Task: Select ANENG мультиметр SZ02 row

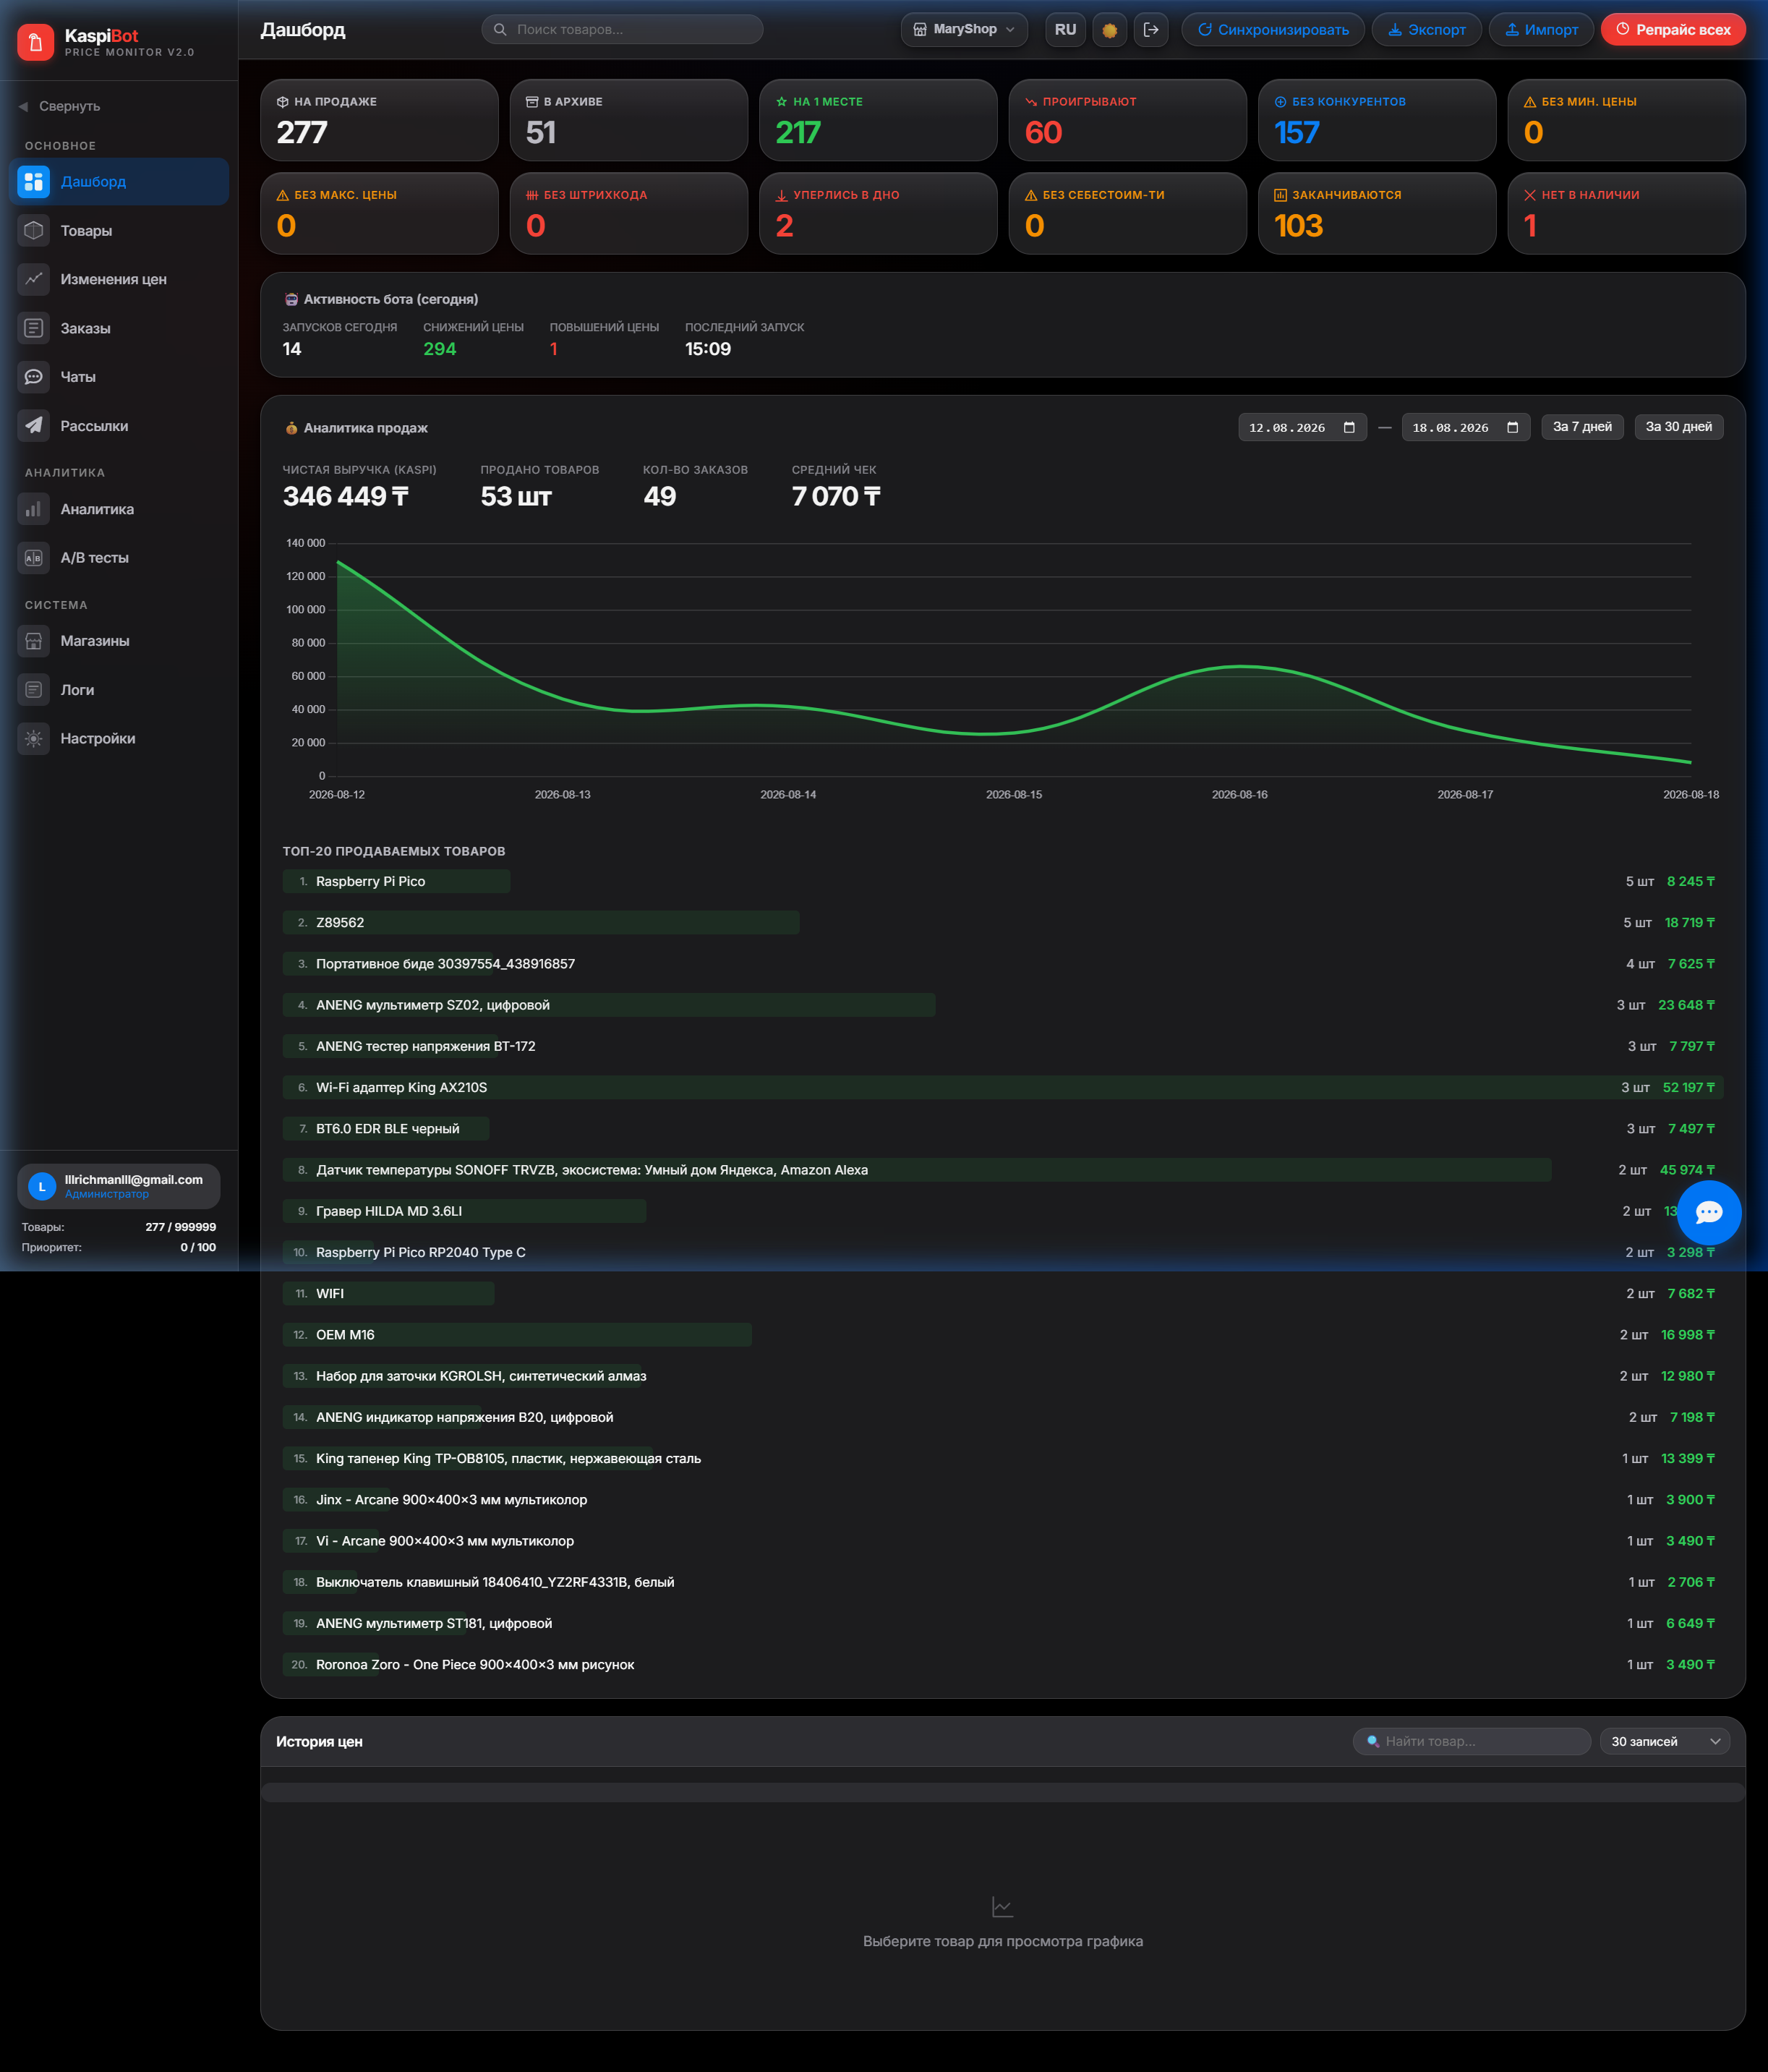Action: pyautogui.click(x=1002, y=1005)
